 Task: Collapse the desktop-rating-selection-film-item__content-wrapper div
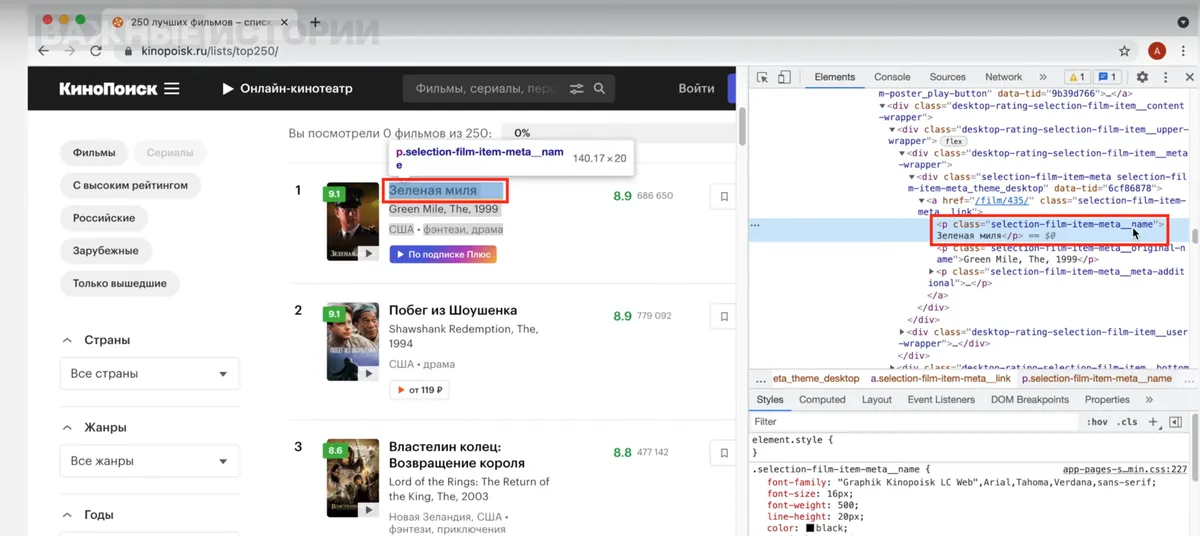pos(883,105)
